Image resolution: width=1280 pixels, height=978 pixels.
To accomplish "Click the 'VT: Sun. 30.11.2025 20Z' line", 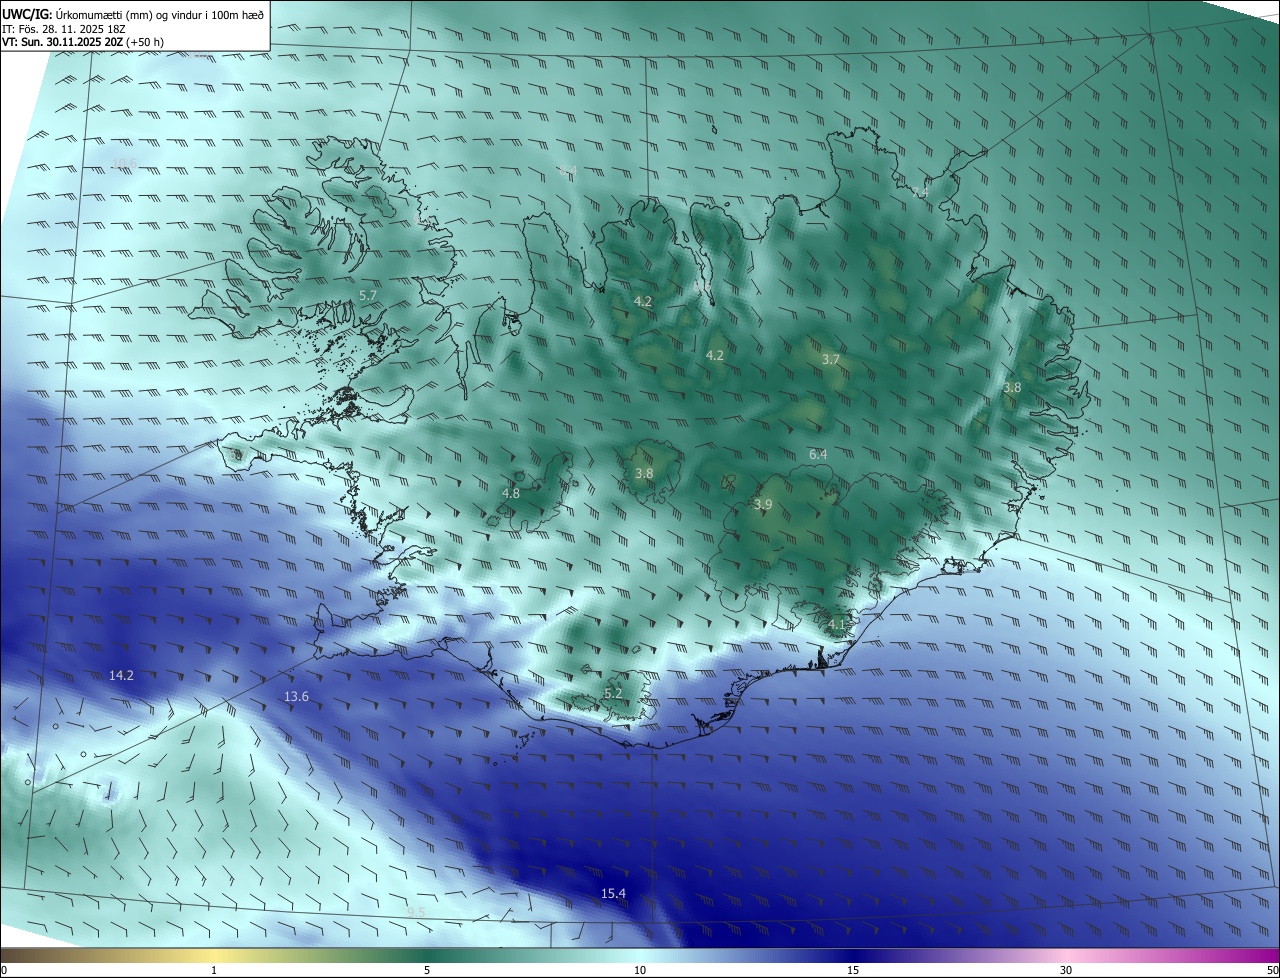I will [x=83, y=42].
